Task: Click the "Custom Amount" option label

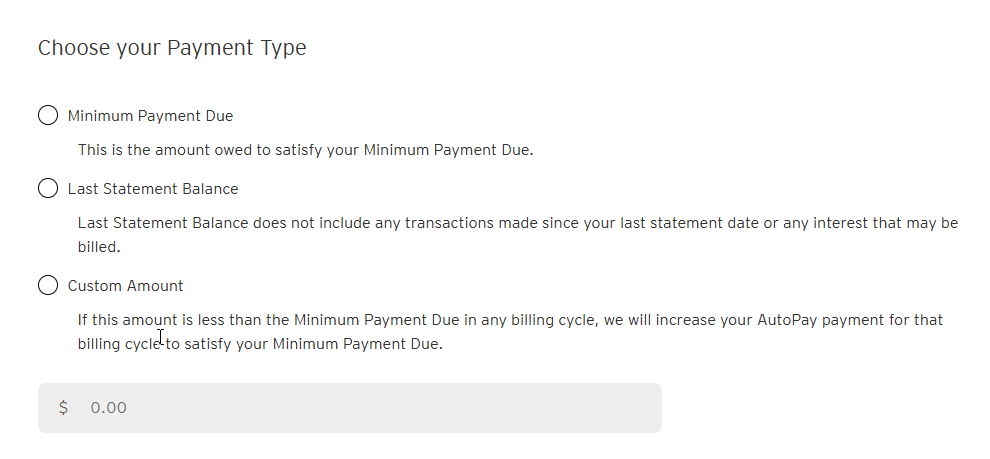Action: click(x=125, y=286)
